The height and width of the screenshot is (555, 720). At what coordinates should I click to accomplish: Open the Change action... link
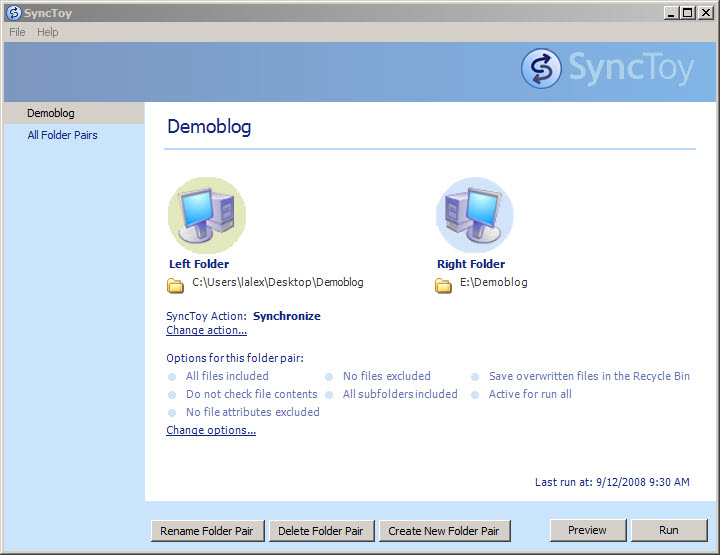[x=207, y=330]
